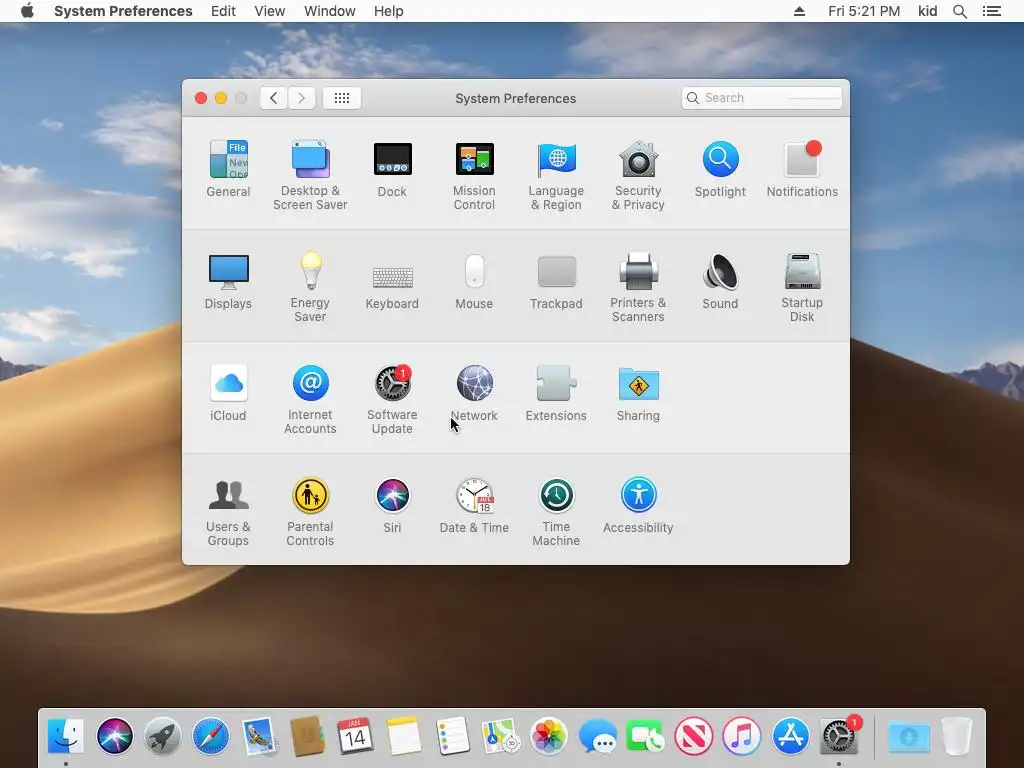Open the System Preferences app menu
Viewport: 1024px width, 768px height.
[x=123, y=11]
